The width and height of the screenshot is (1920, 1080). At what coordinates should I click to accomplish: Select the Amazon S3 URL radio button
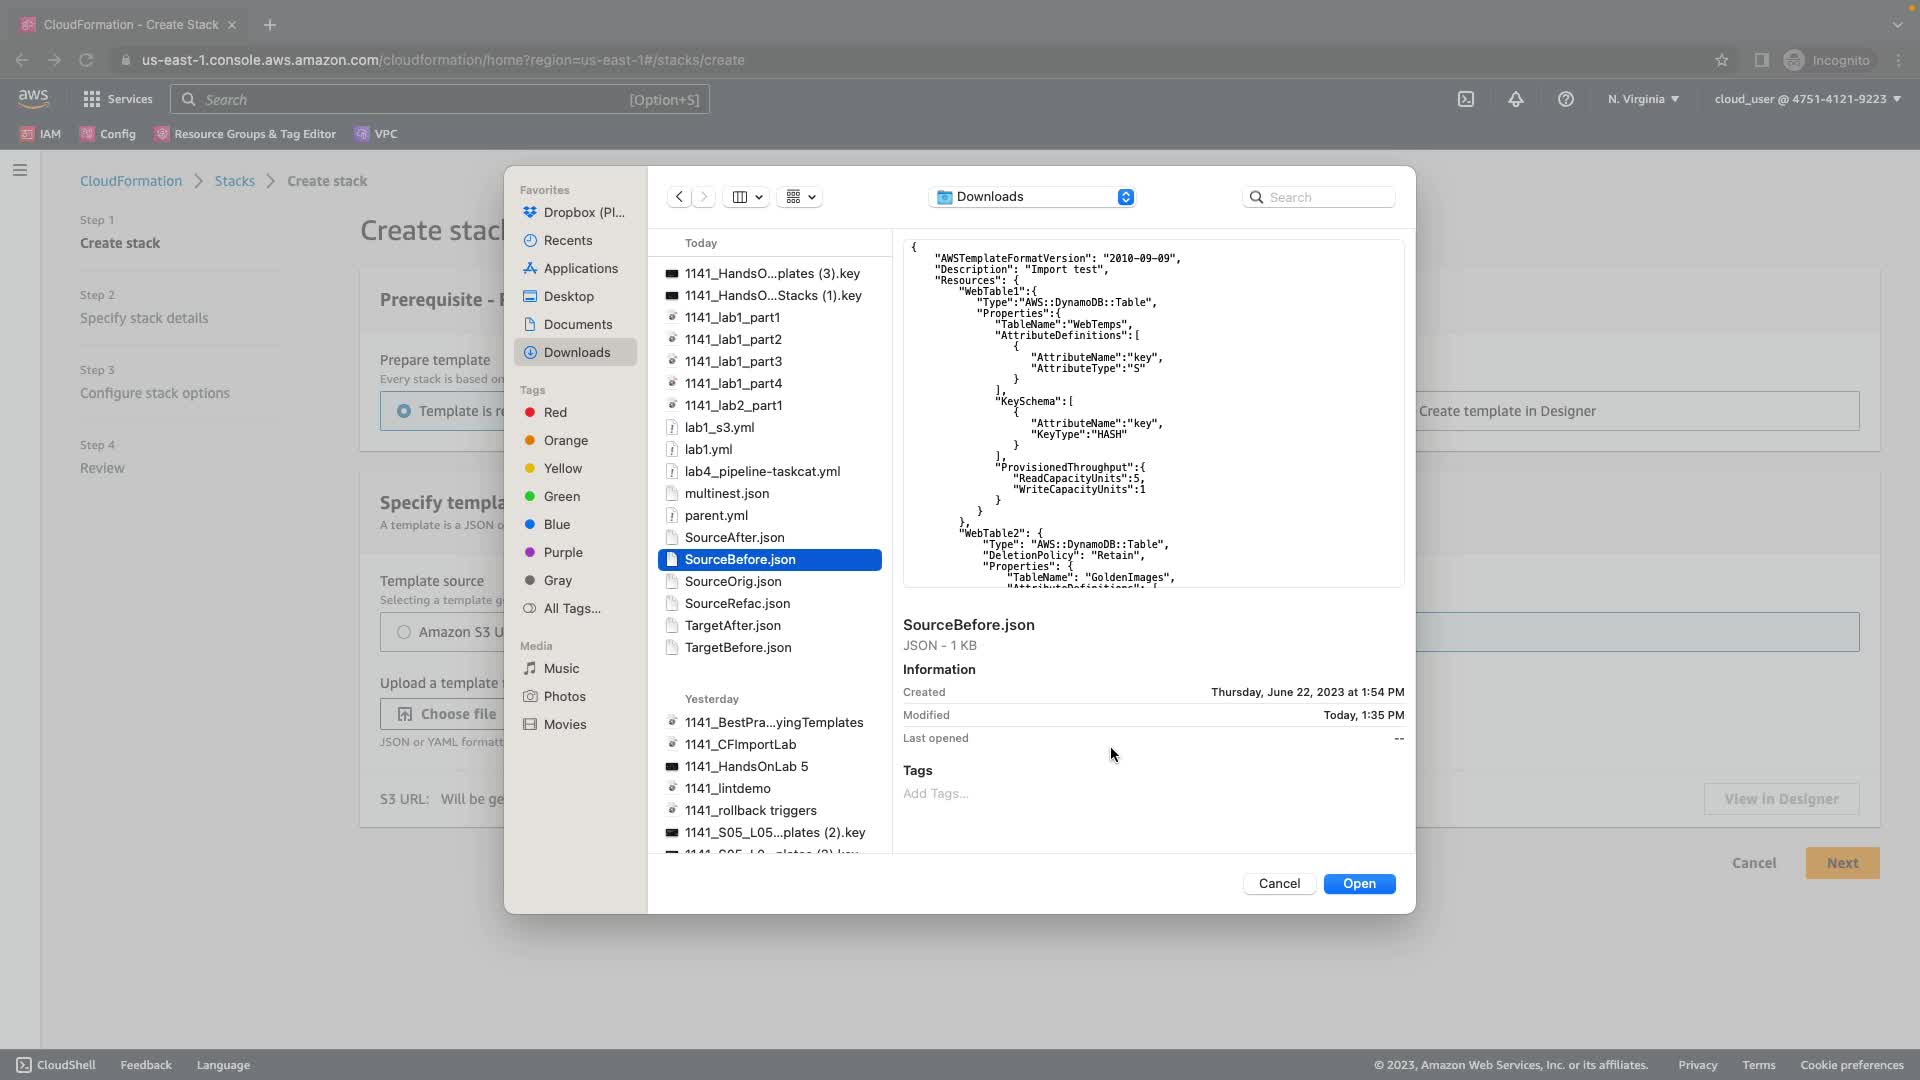404,632
